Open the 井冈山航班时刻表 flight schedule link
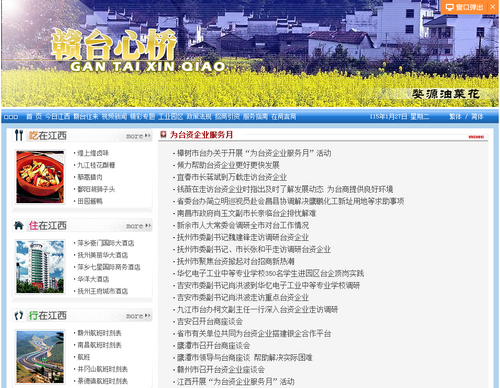Image resolution: width=500 pixels, height=388 pixels. click(103, 369)
